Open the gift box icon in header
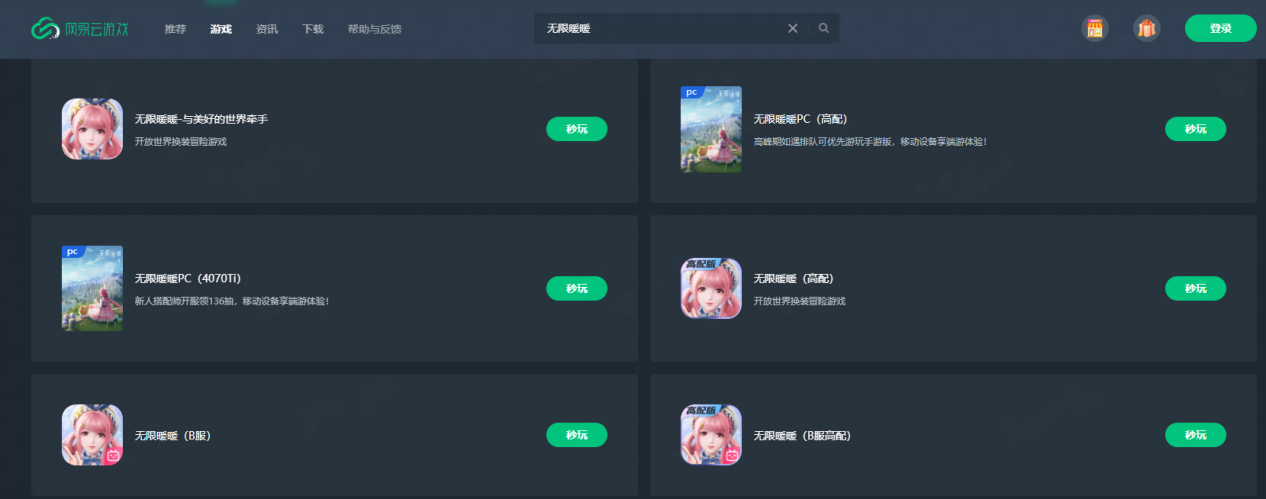This screenshot has height=499, width=1266. (1147, 28)
